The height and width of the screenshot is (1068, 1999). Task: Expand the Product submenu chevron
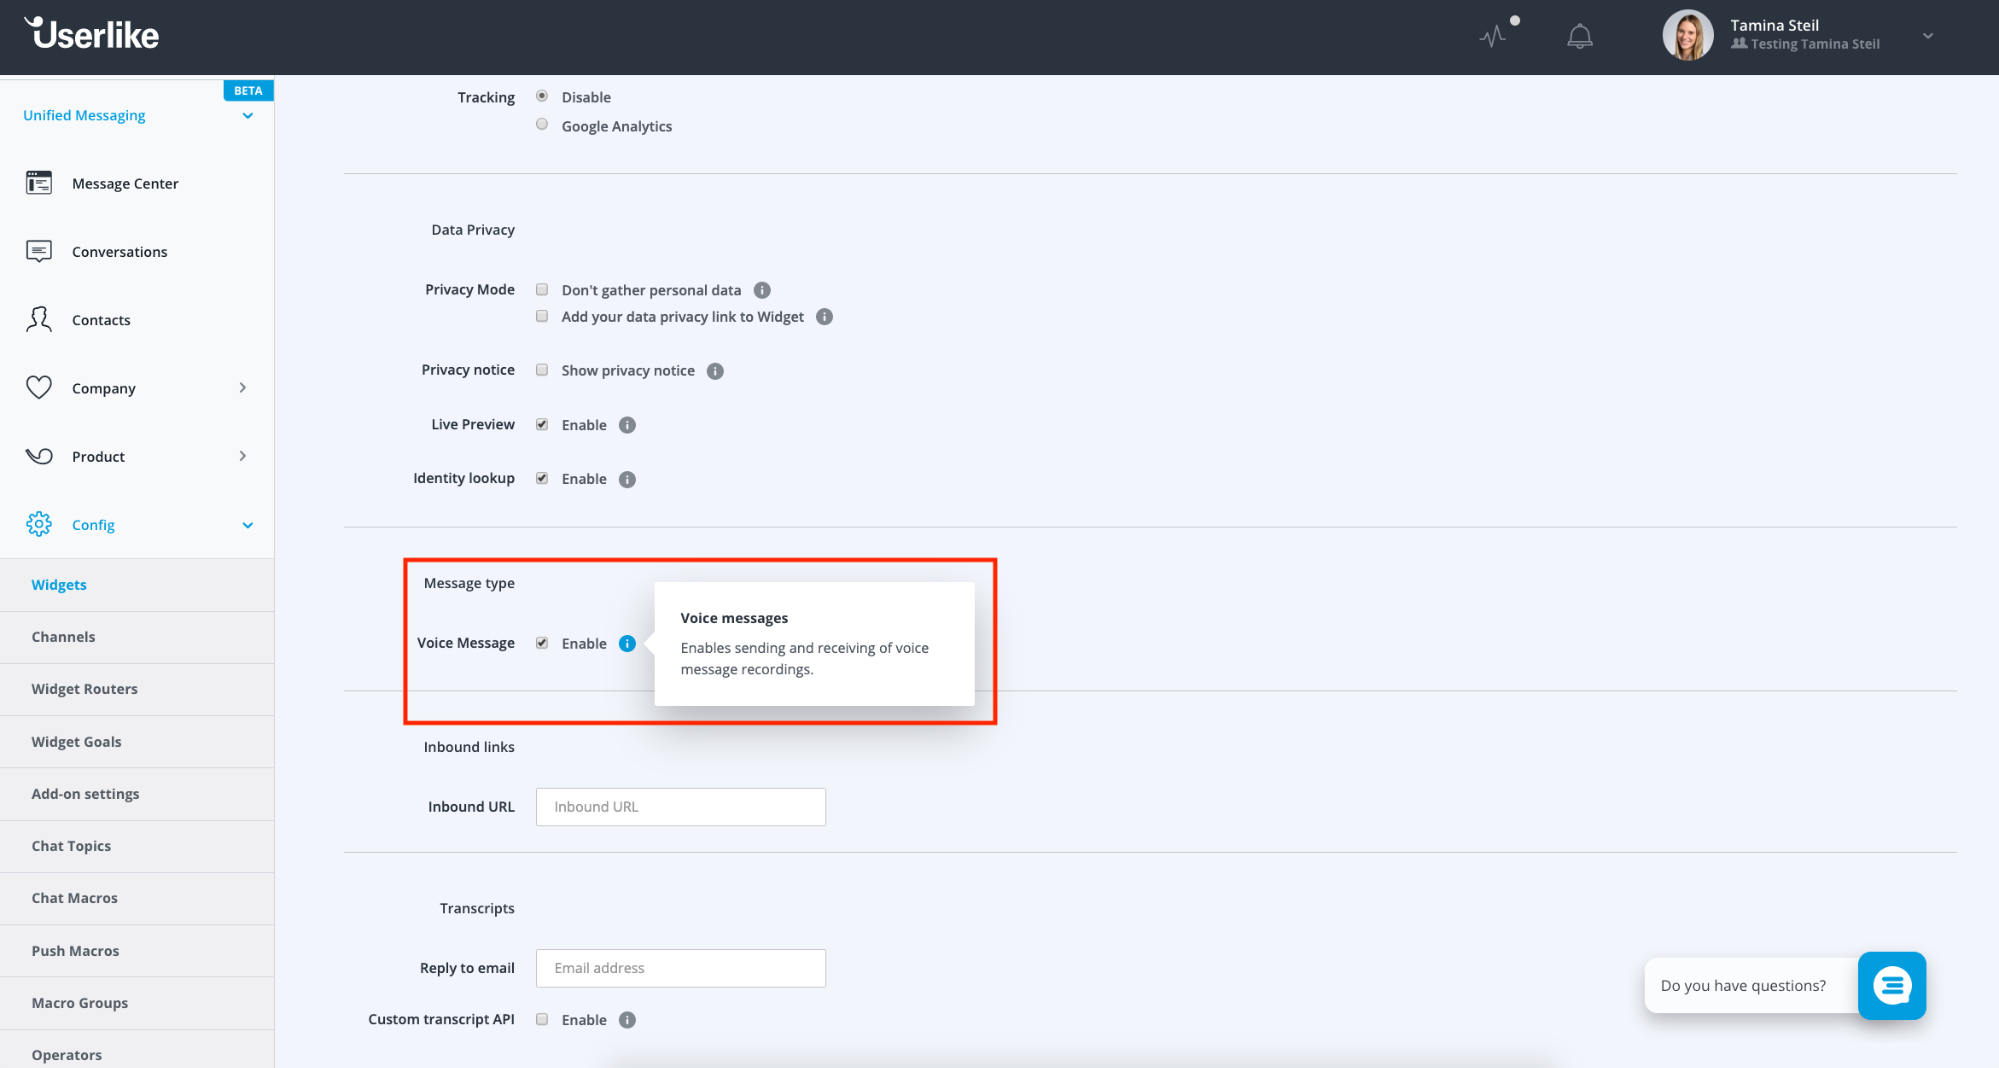click(243, 456)
